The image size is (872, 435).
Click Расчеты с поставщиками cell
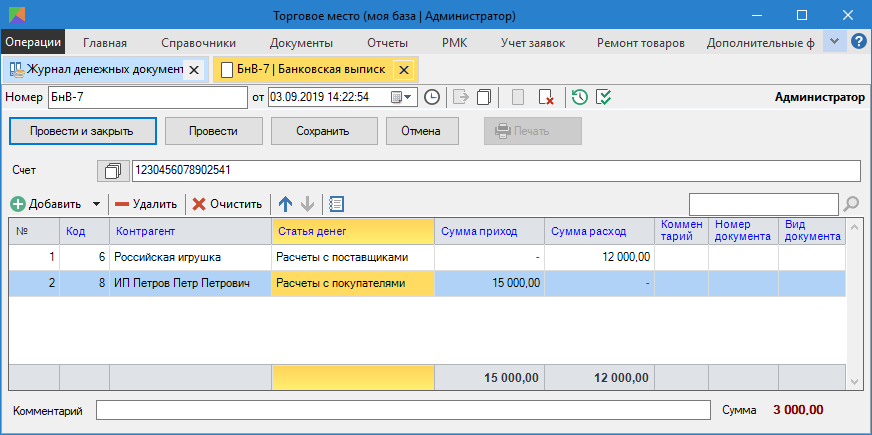353,258
